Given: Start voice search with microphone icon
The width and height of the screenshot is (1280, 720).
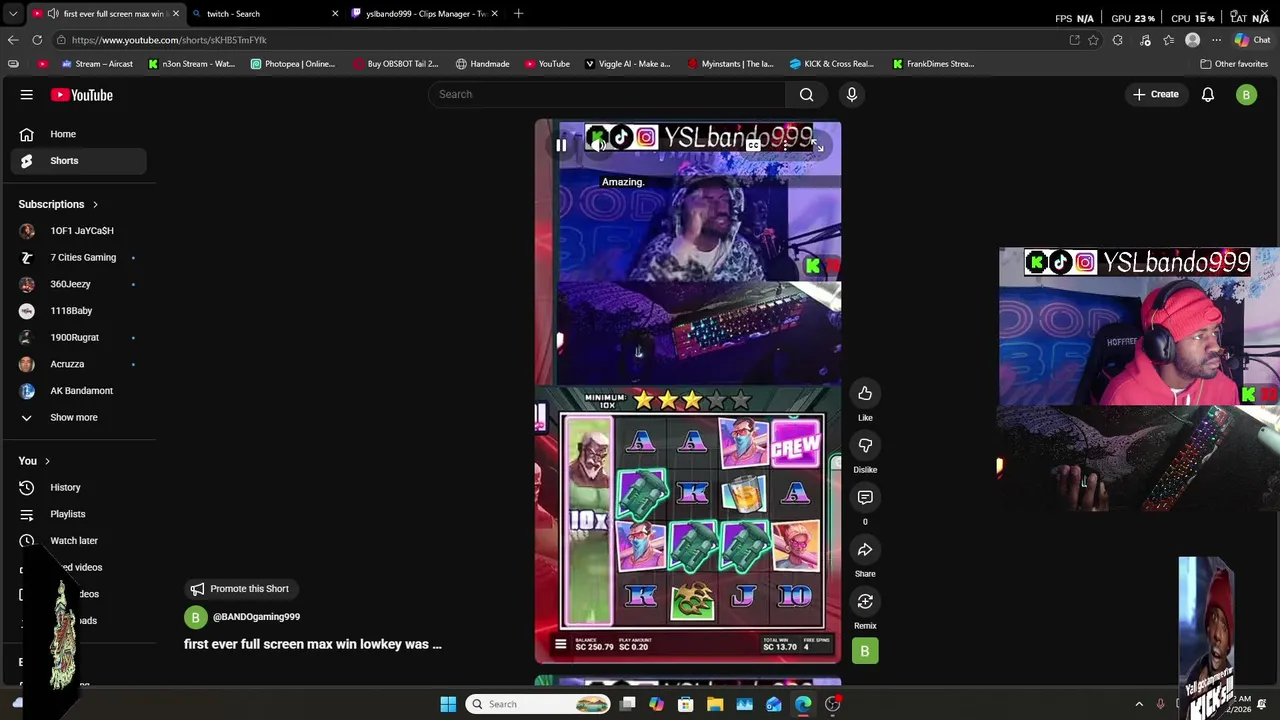Looking at the screenshot, I should (x=852, y=94).
